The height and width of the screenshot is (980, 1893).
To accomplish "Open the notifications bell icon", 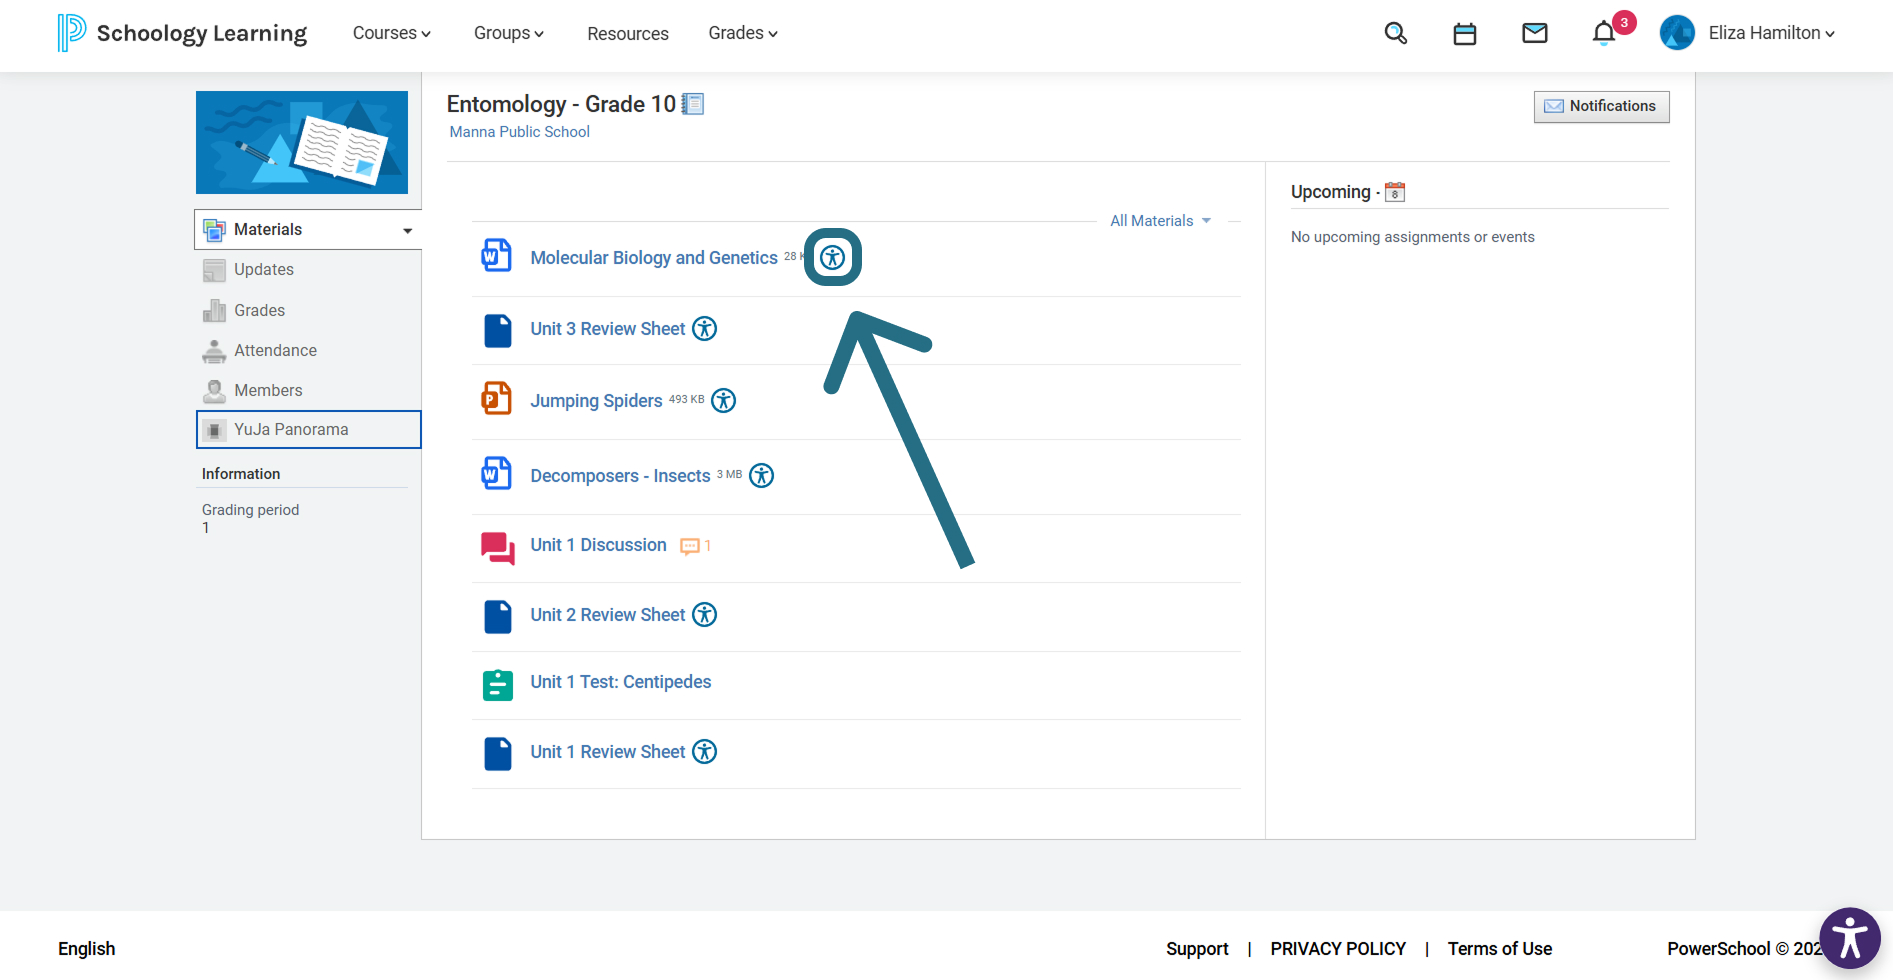I will pos(1604,33).
